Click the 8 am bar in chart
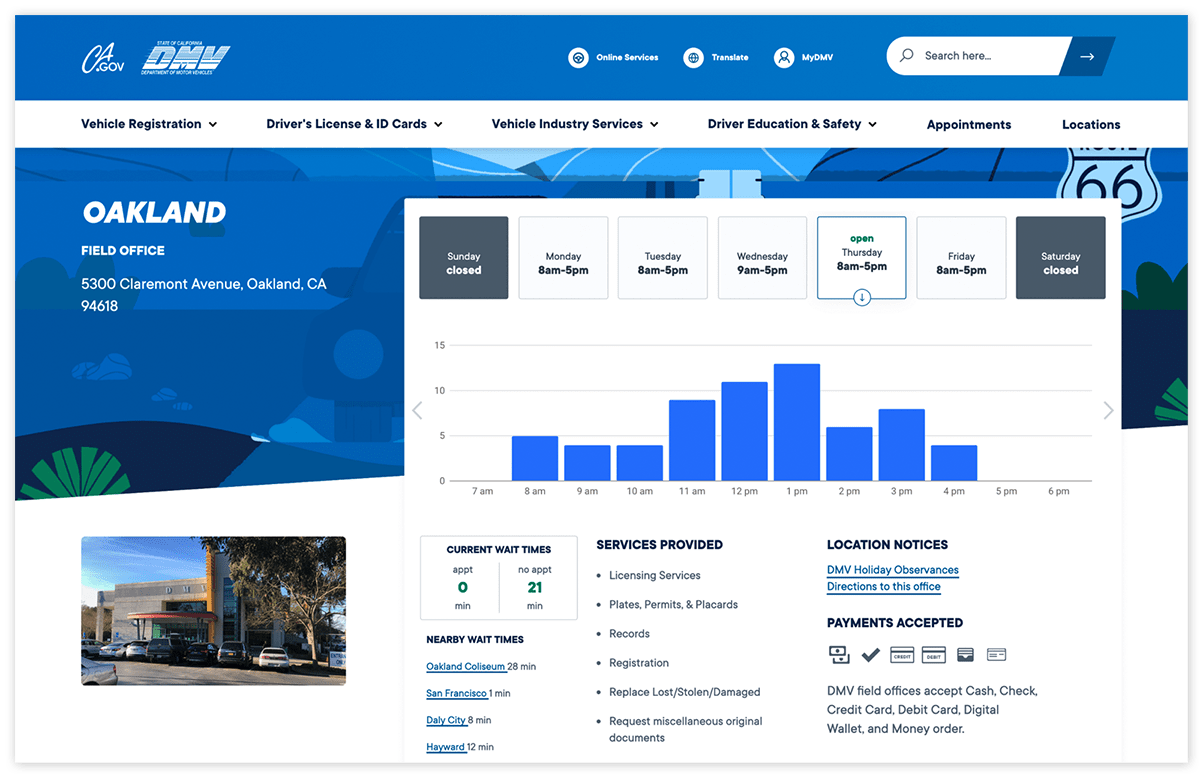The image size is (1200, 779). point(535,458)
